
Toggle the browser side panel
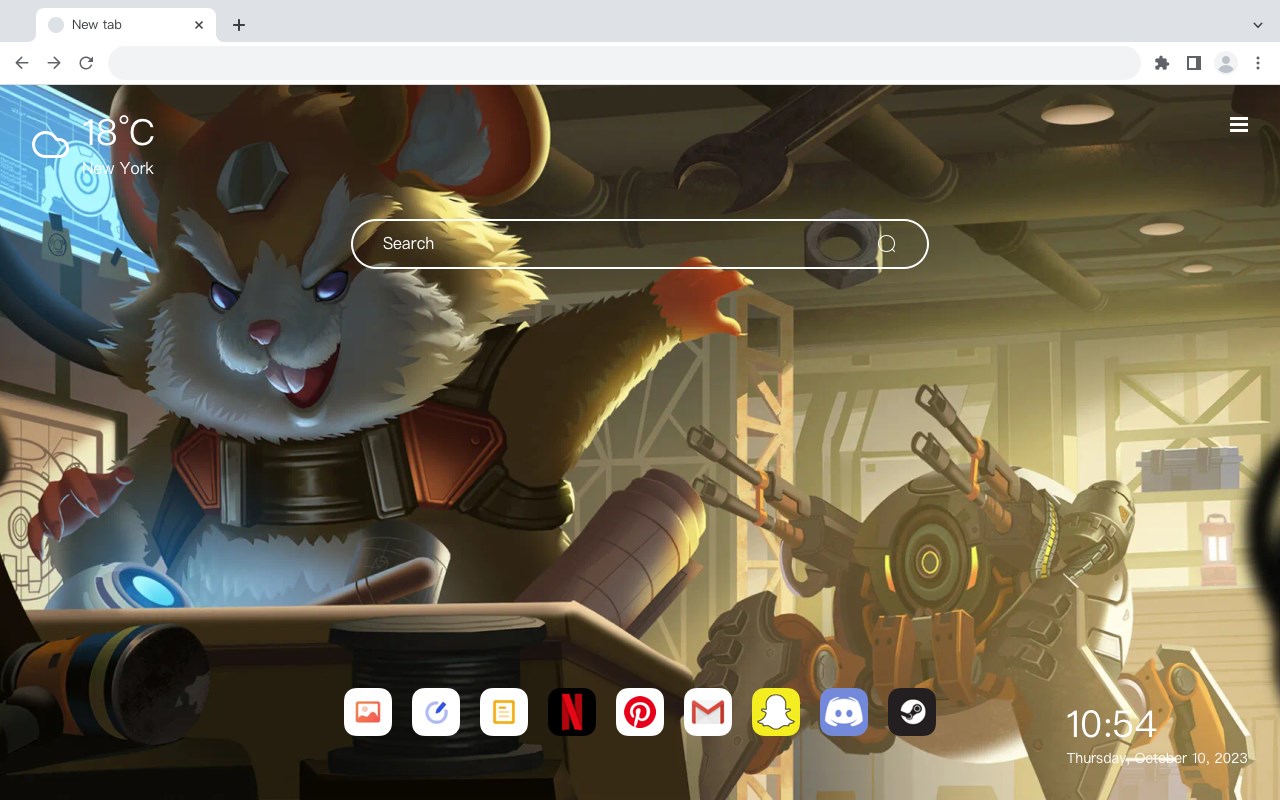click(x=1194, y=63)
